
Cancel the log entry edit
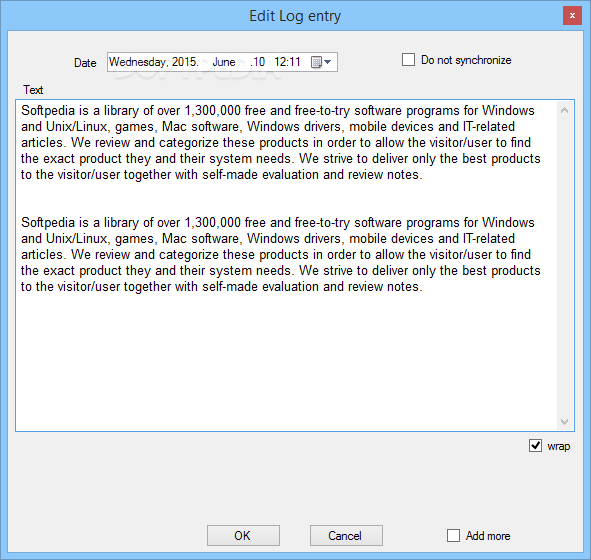click(x=346, y=536)
